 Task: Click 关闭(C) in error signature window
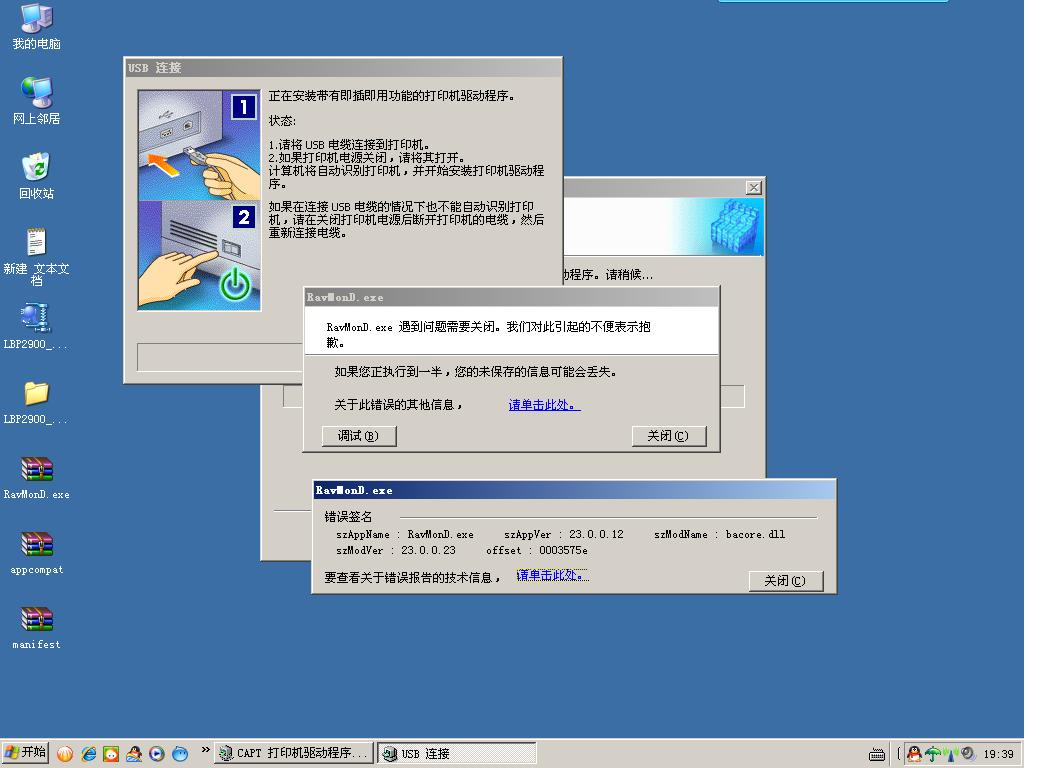pyautogui.click(x=786, y=581)
